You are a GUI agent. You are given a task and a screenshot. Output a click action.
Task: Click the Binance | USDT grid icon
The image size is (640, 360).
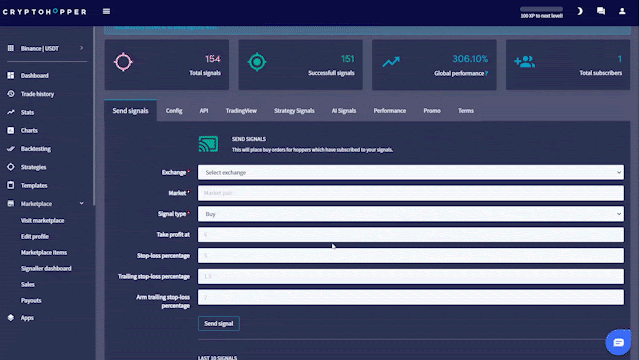click(x=11, y=48)
